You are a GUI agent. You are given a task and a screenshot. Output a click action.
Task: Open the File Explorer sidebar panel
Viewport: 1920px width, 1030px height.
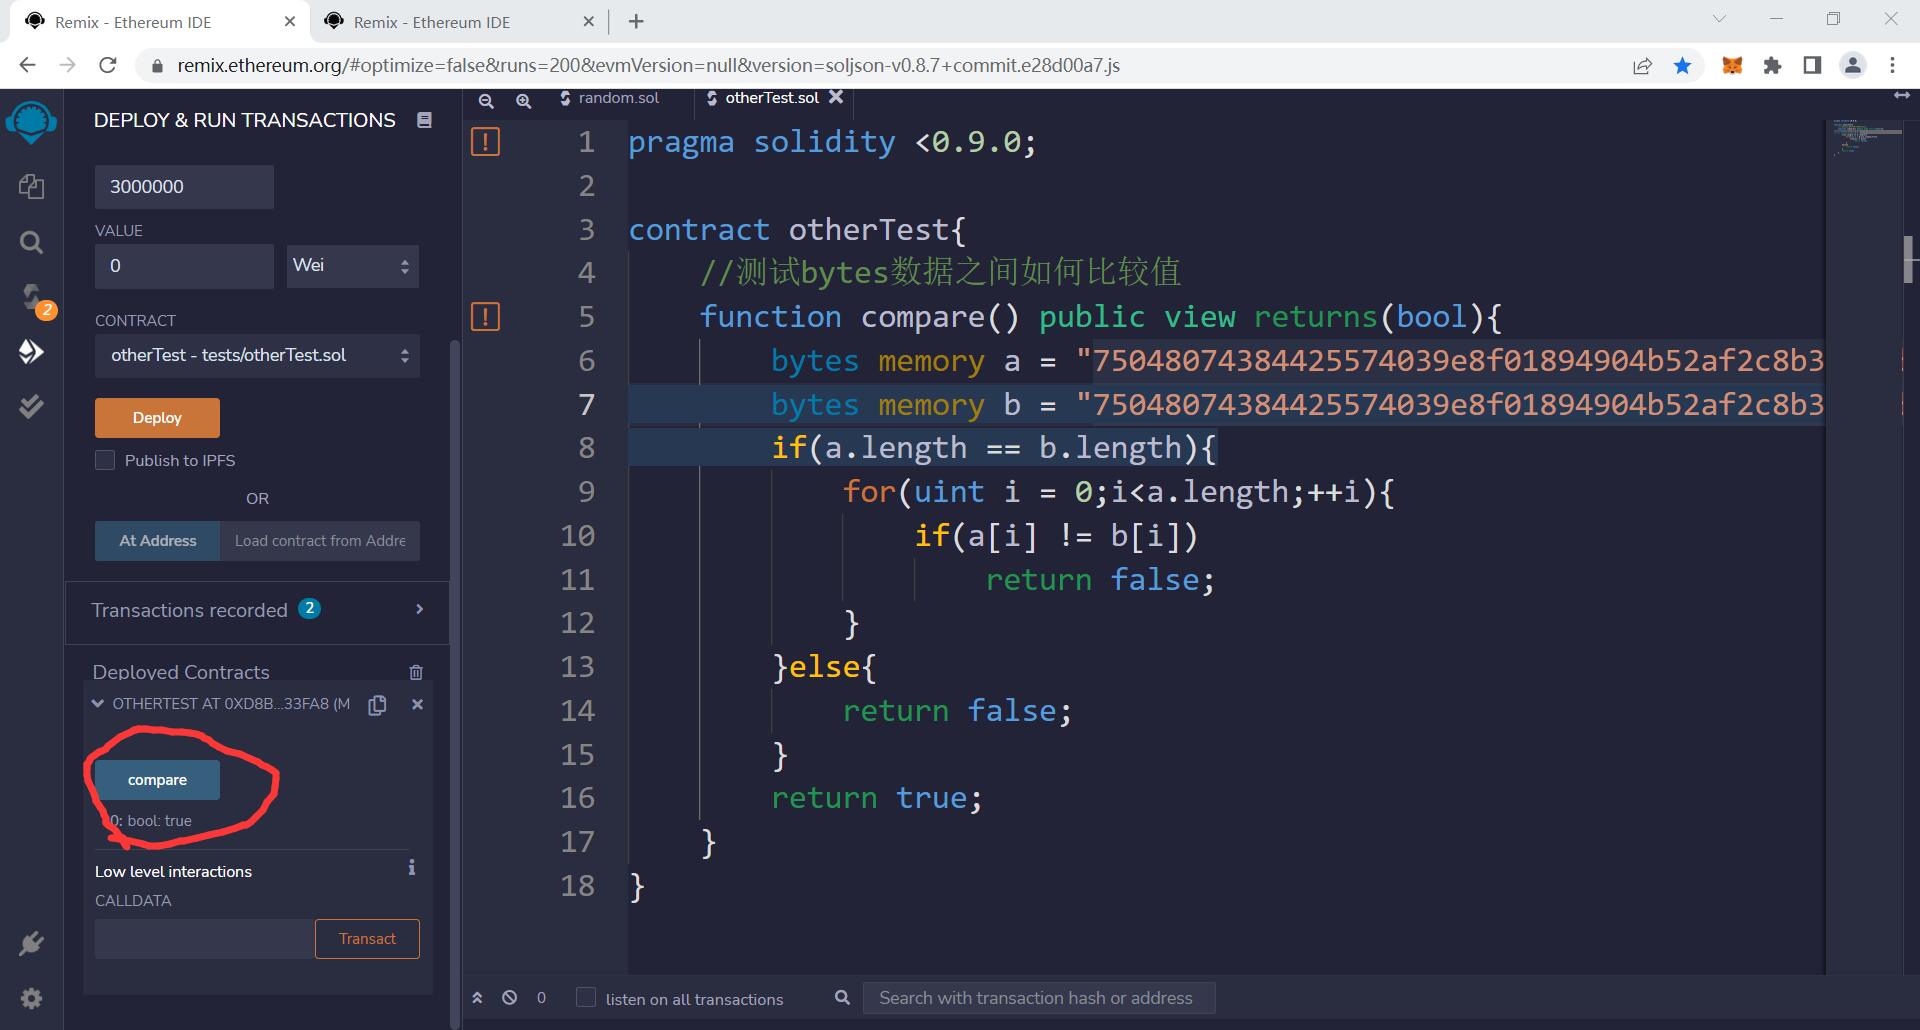tap(31, 186)
